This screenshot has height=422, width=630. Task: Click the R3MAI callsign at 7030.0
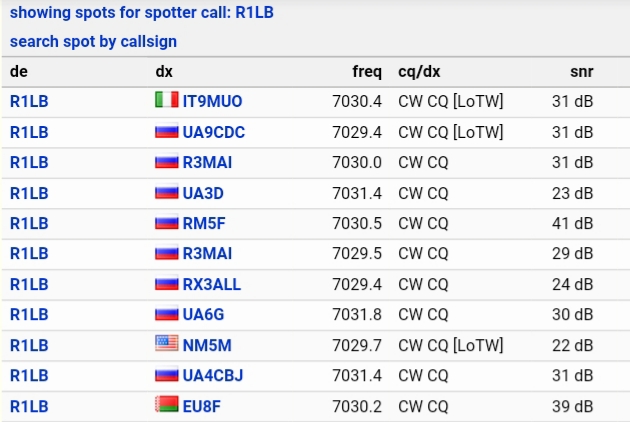click(207, 162)
